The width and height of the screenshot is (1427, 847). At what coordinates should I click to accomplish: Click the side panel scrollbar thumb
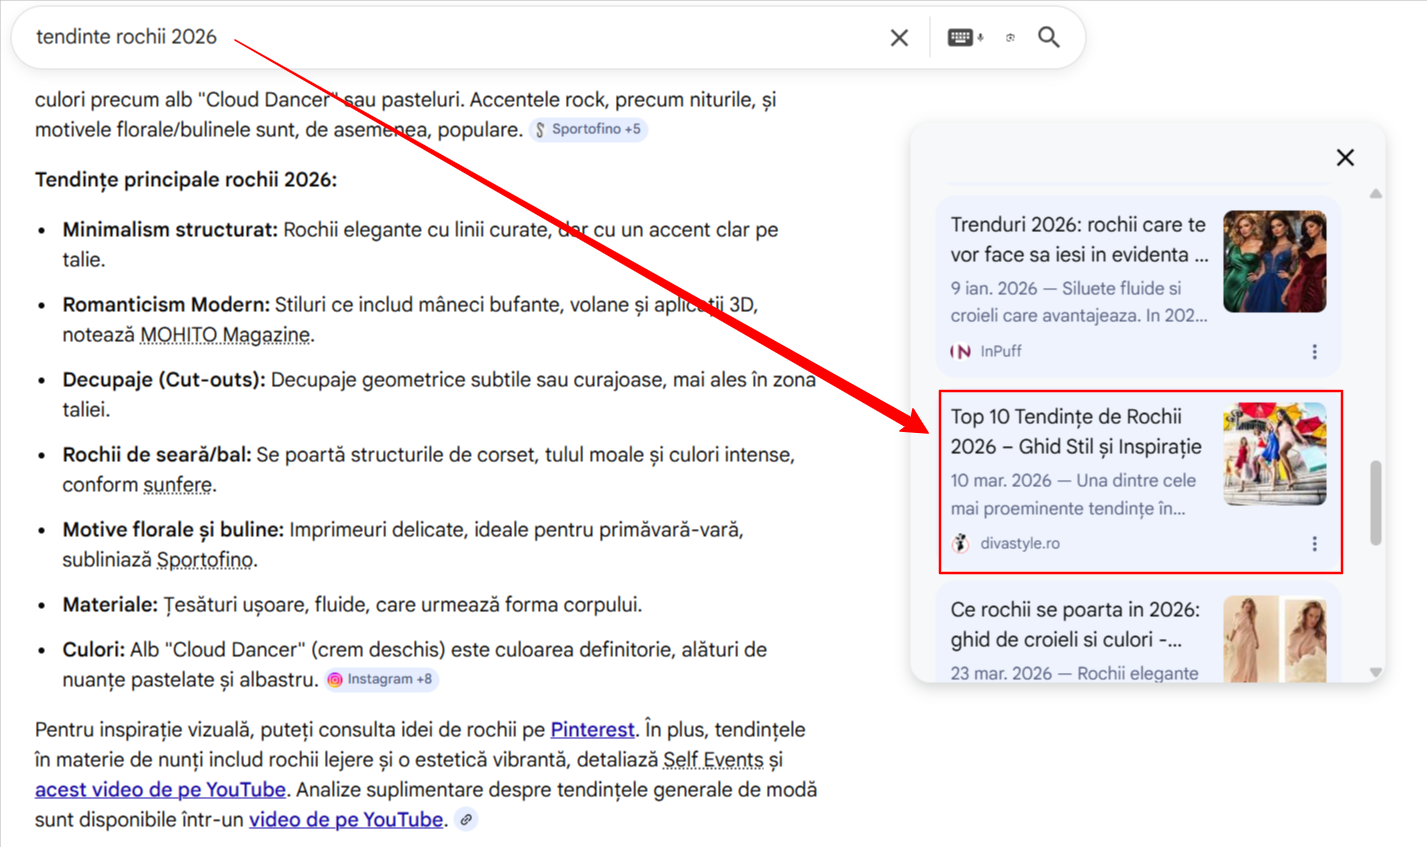[1376, 503]
